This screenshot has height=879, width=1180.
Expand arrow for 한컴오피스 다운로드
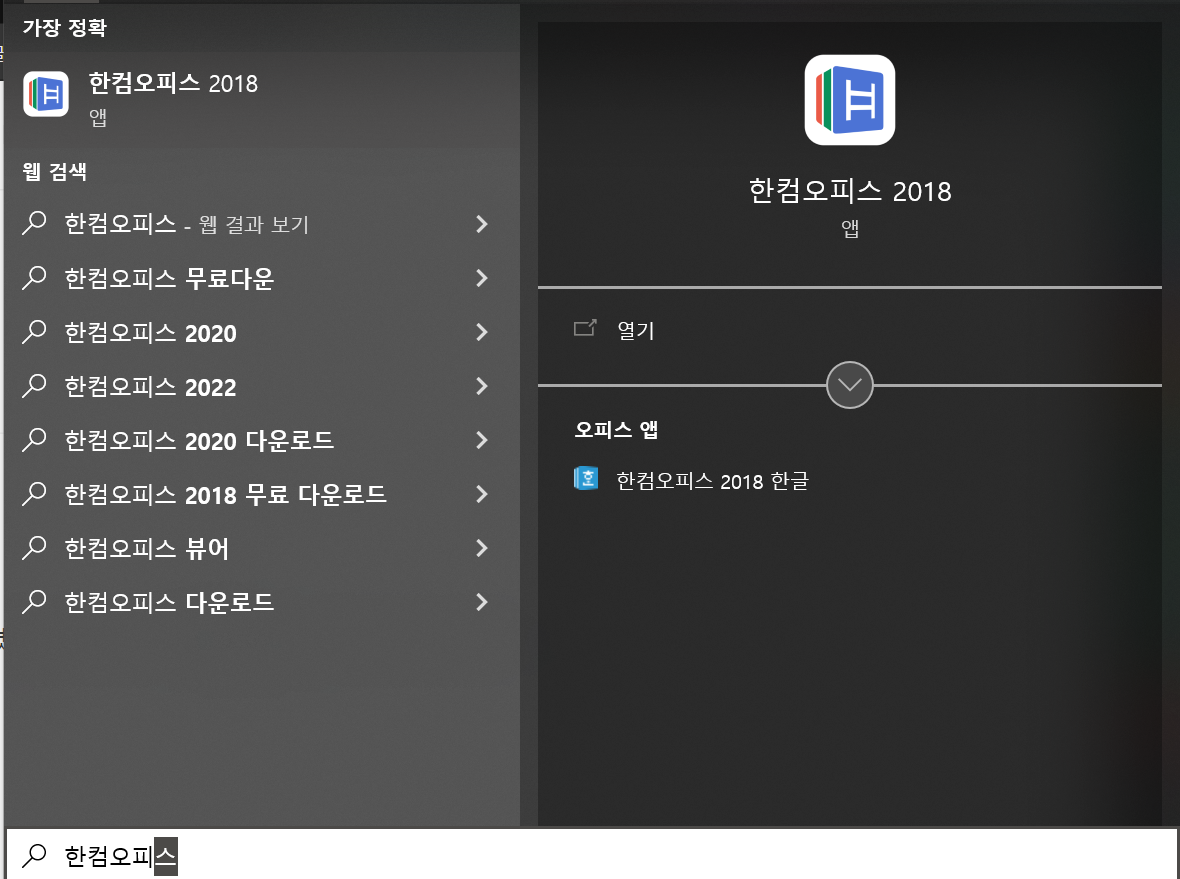point(482,602)
